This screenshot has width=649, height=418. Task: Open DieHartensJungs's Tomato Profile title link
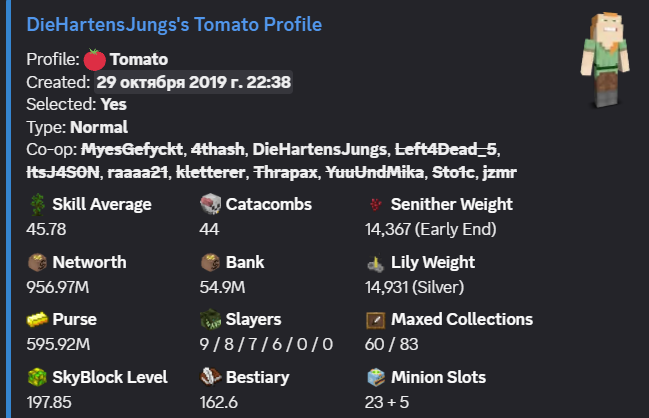coord(174,25)
